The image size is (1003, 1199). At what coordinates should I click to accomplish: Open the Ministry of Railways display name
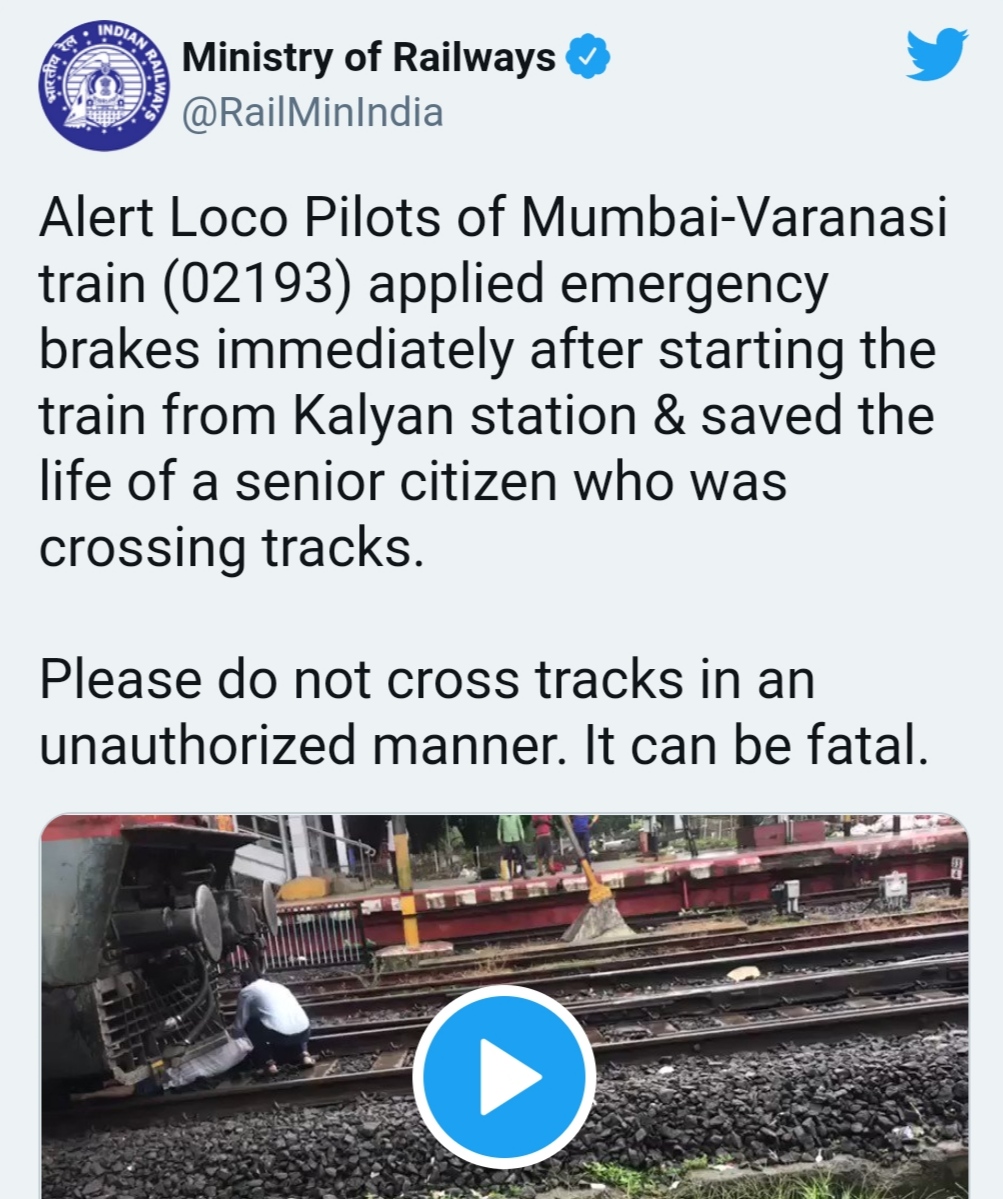coord(369,57)
